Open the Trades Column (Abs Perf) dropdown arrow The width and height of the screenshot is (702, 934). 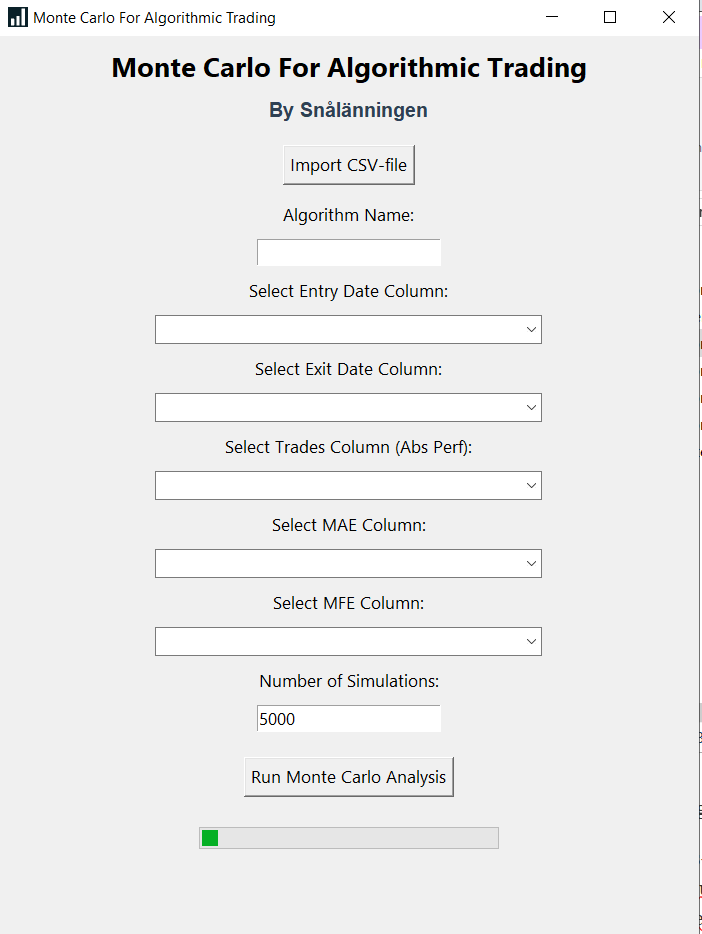[531, 485]
